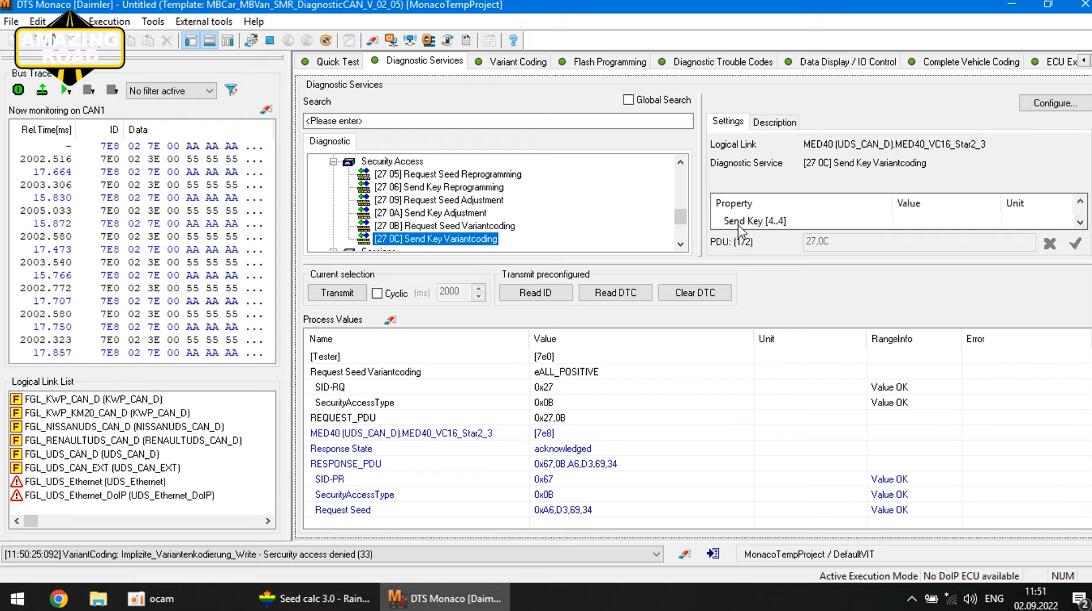Start the bus trace with the green button

click(x=19, y=90)
